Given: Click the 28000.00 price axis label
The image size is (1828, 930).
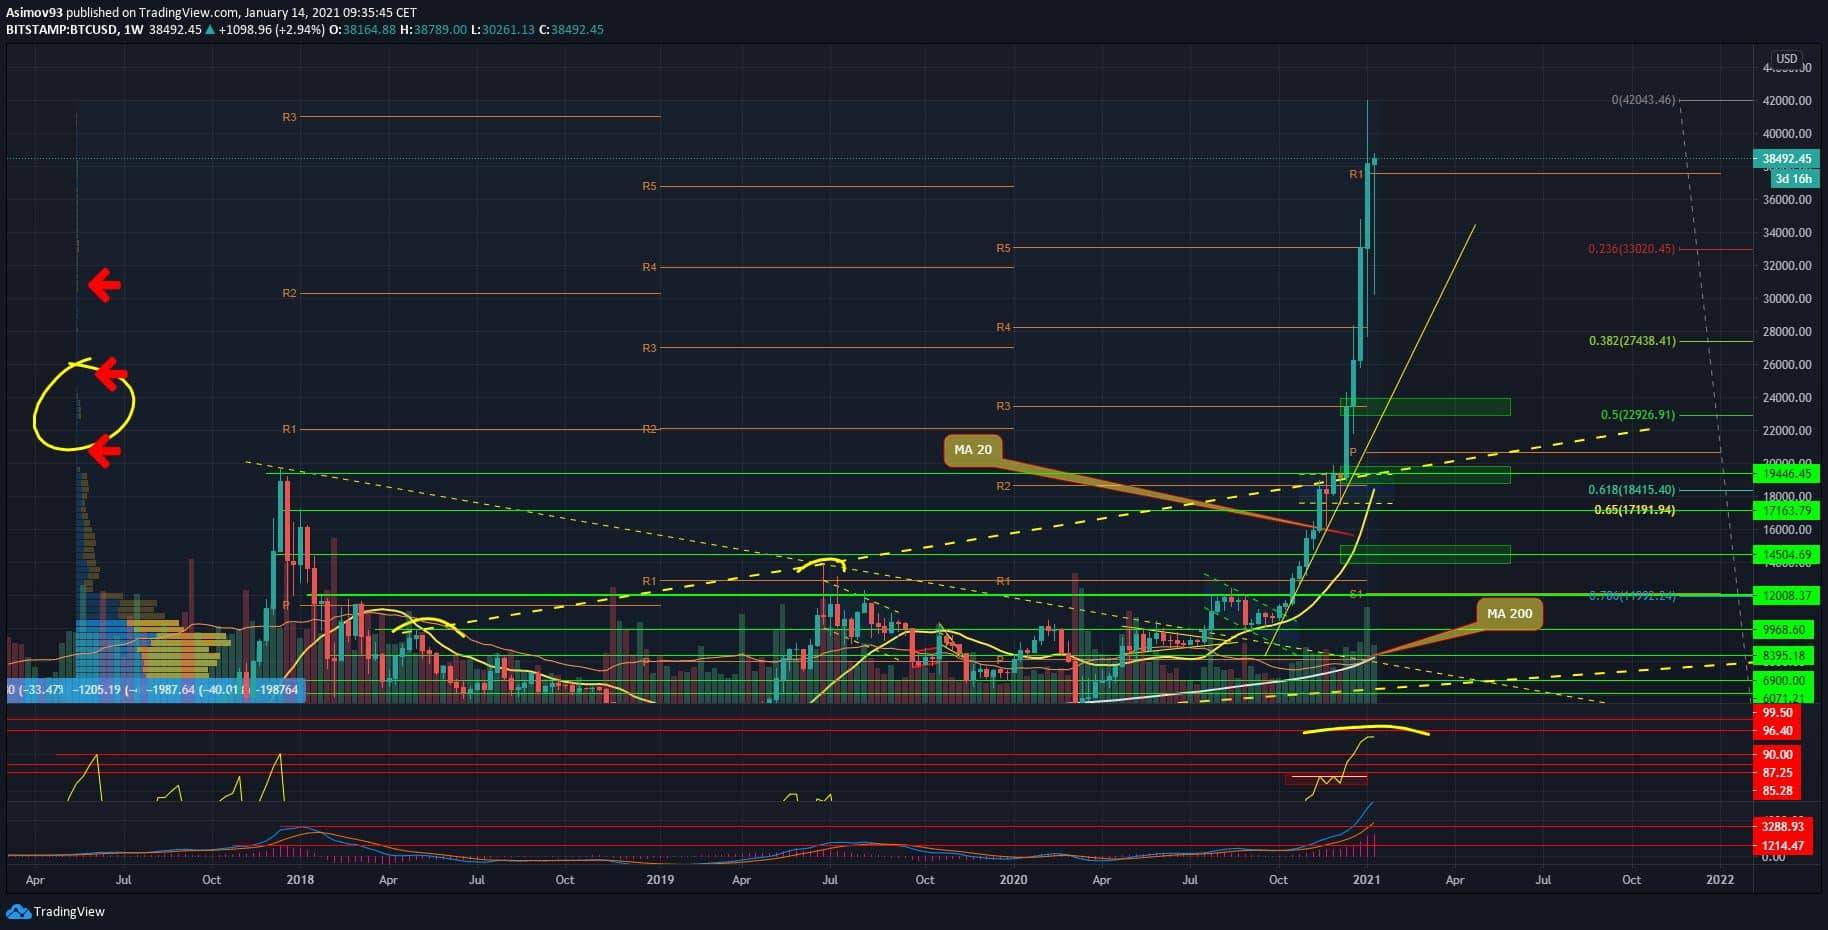Looking at the screenshot, I should (1787, 332).
